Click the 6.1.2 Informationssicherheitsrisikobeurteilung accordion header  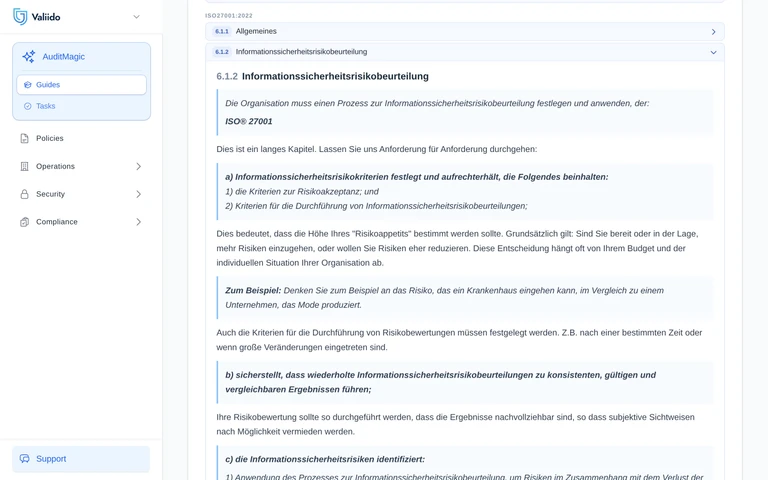tap(464, 52)
